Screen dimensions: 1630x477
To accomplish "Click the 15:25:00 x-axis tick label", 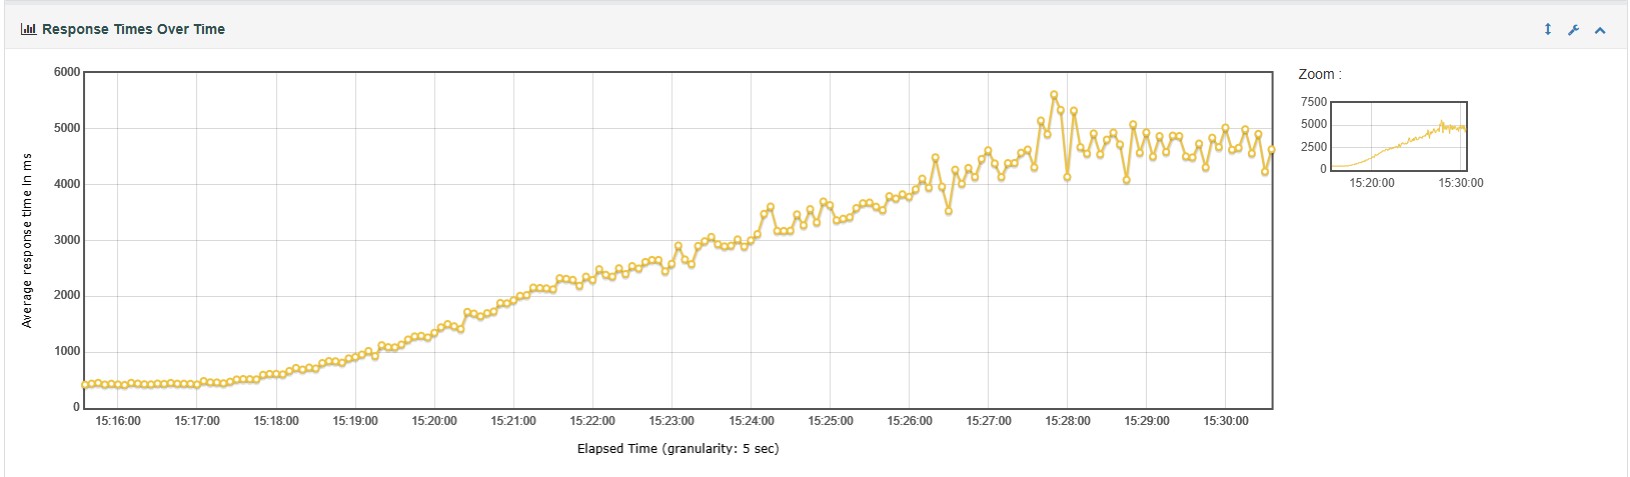I will click(830, 421).
